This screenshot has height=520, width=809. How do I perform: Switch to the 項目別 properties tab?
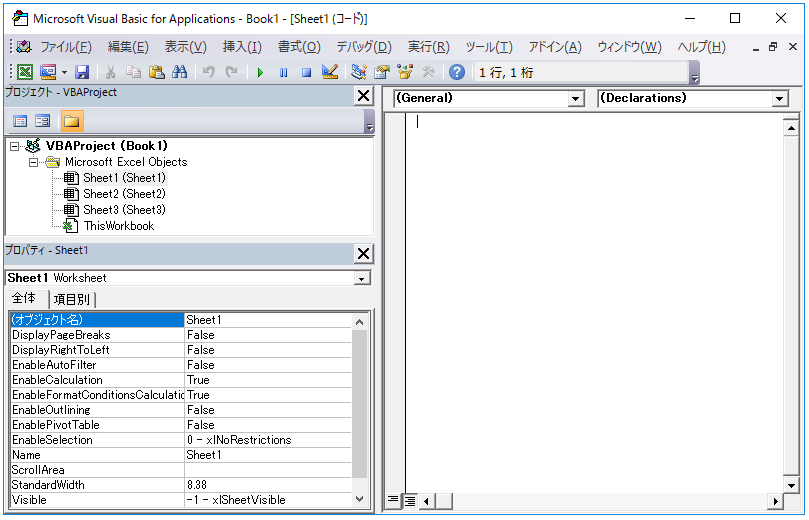tap(71, 299)
